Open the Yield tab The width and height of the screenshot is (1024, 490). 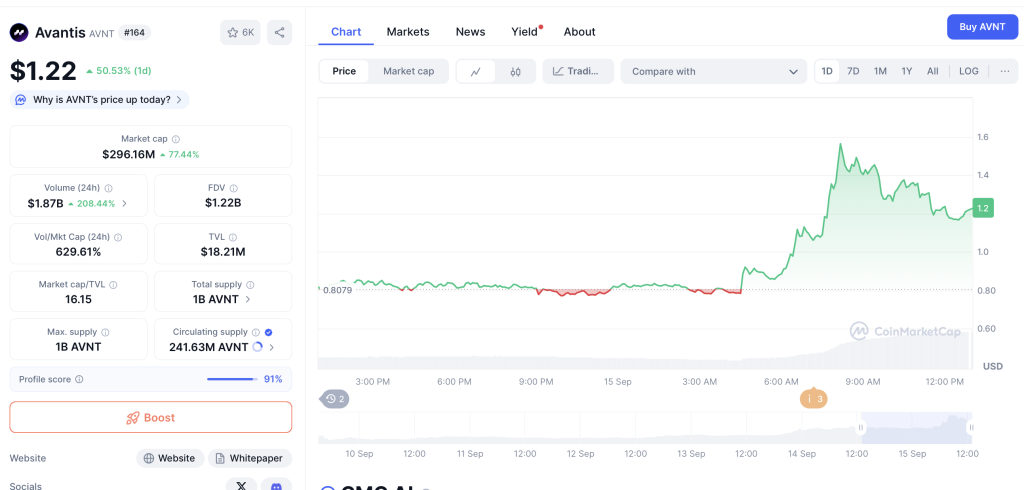524,31
